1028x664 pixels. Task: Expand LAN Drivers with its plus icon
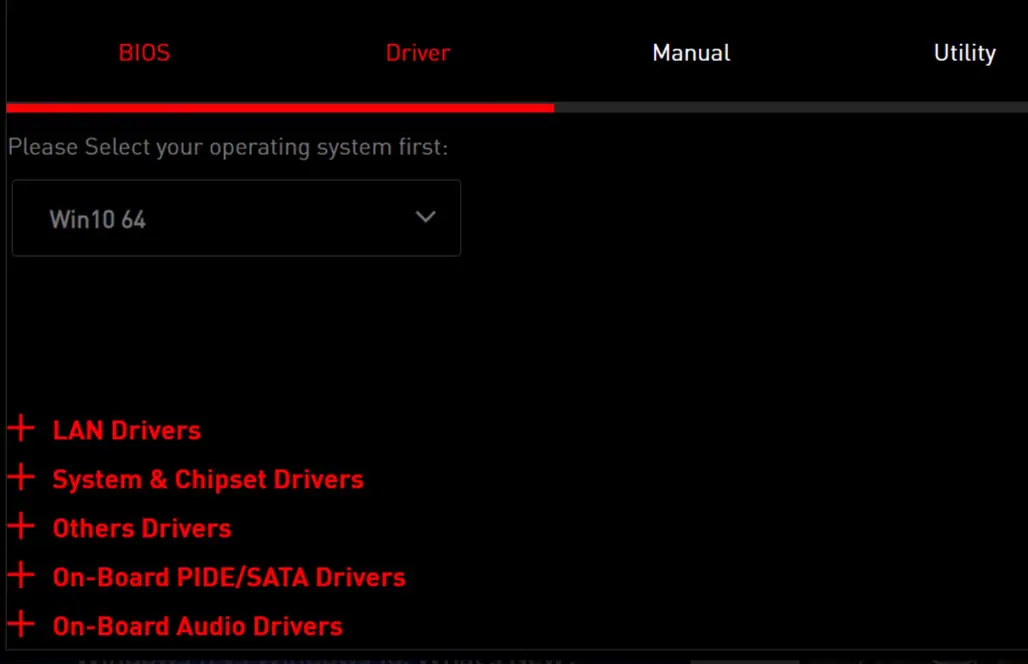tap(21, 428)
